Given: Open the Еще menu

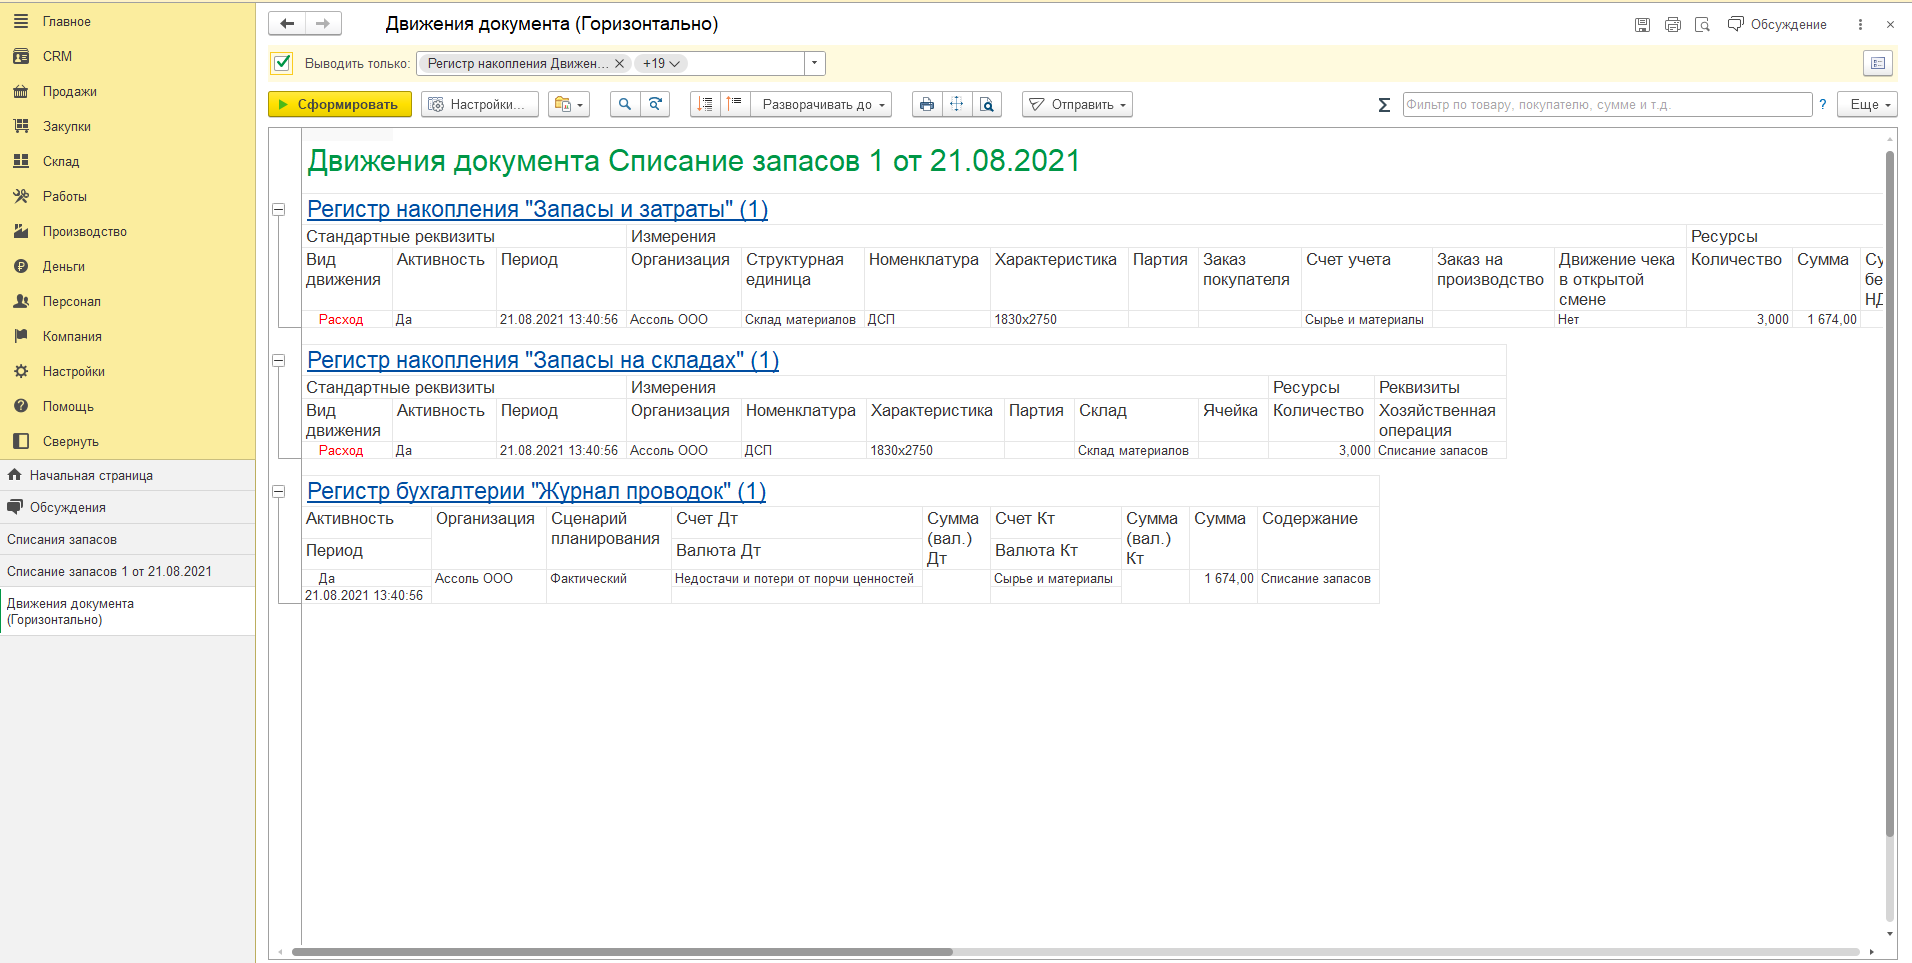Looking at the screenshot, I should coord(1867,104).
